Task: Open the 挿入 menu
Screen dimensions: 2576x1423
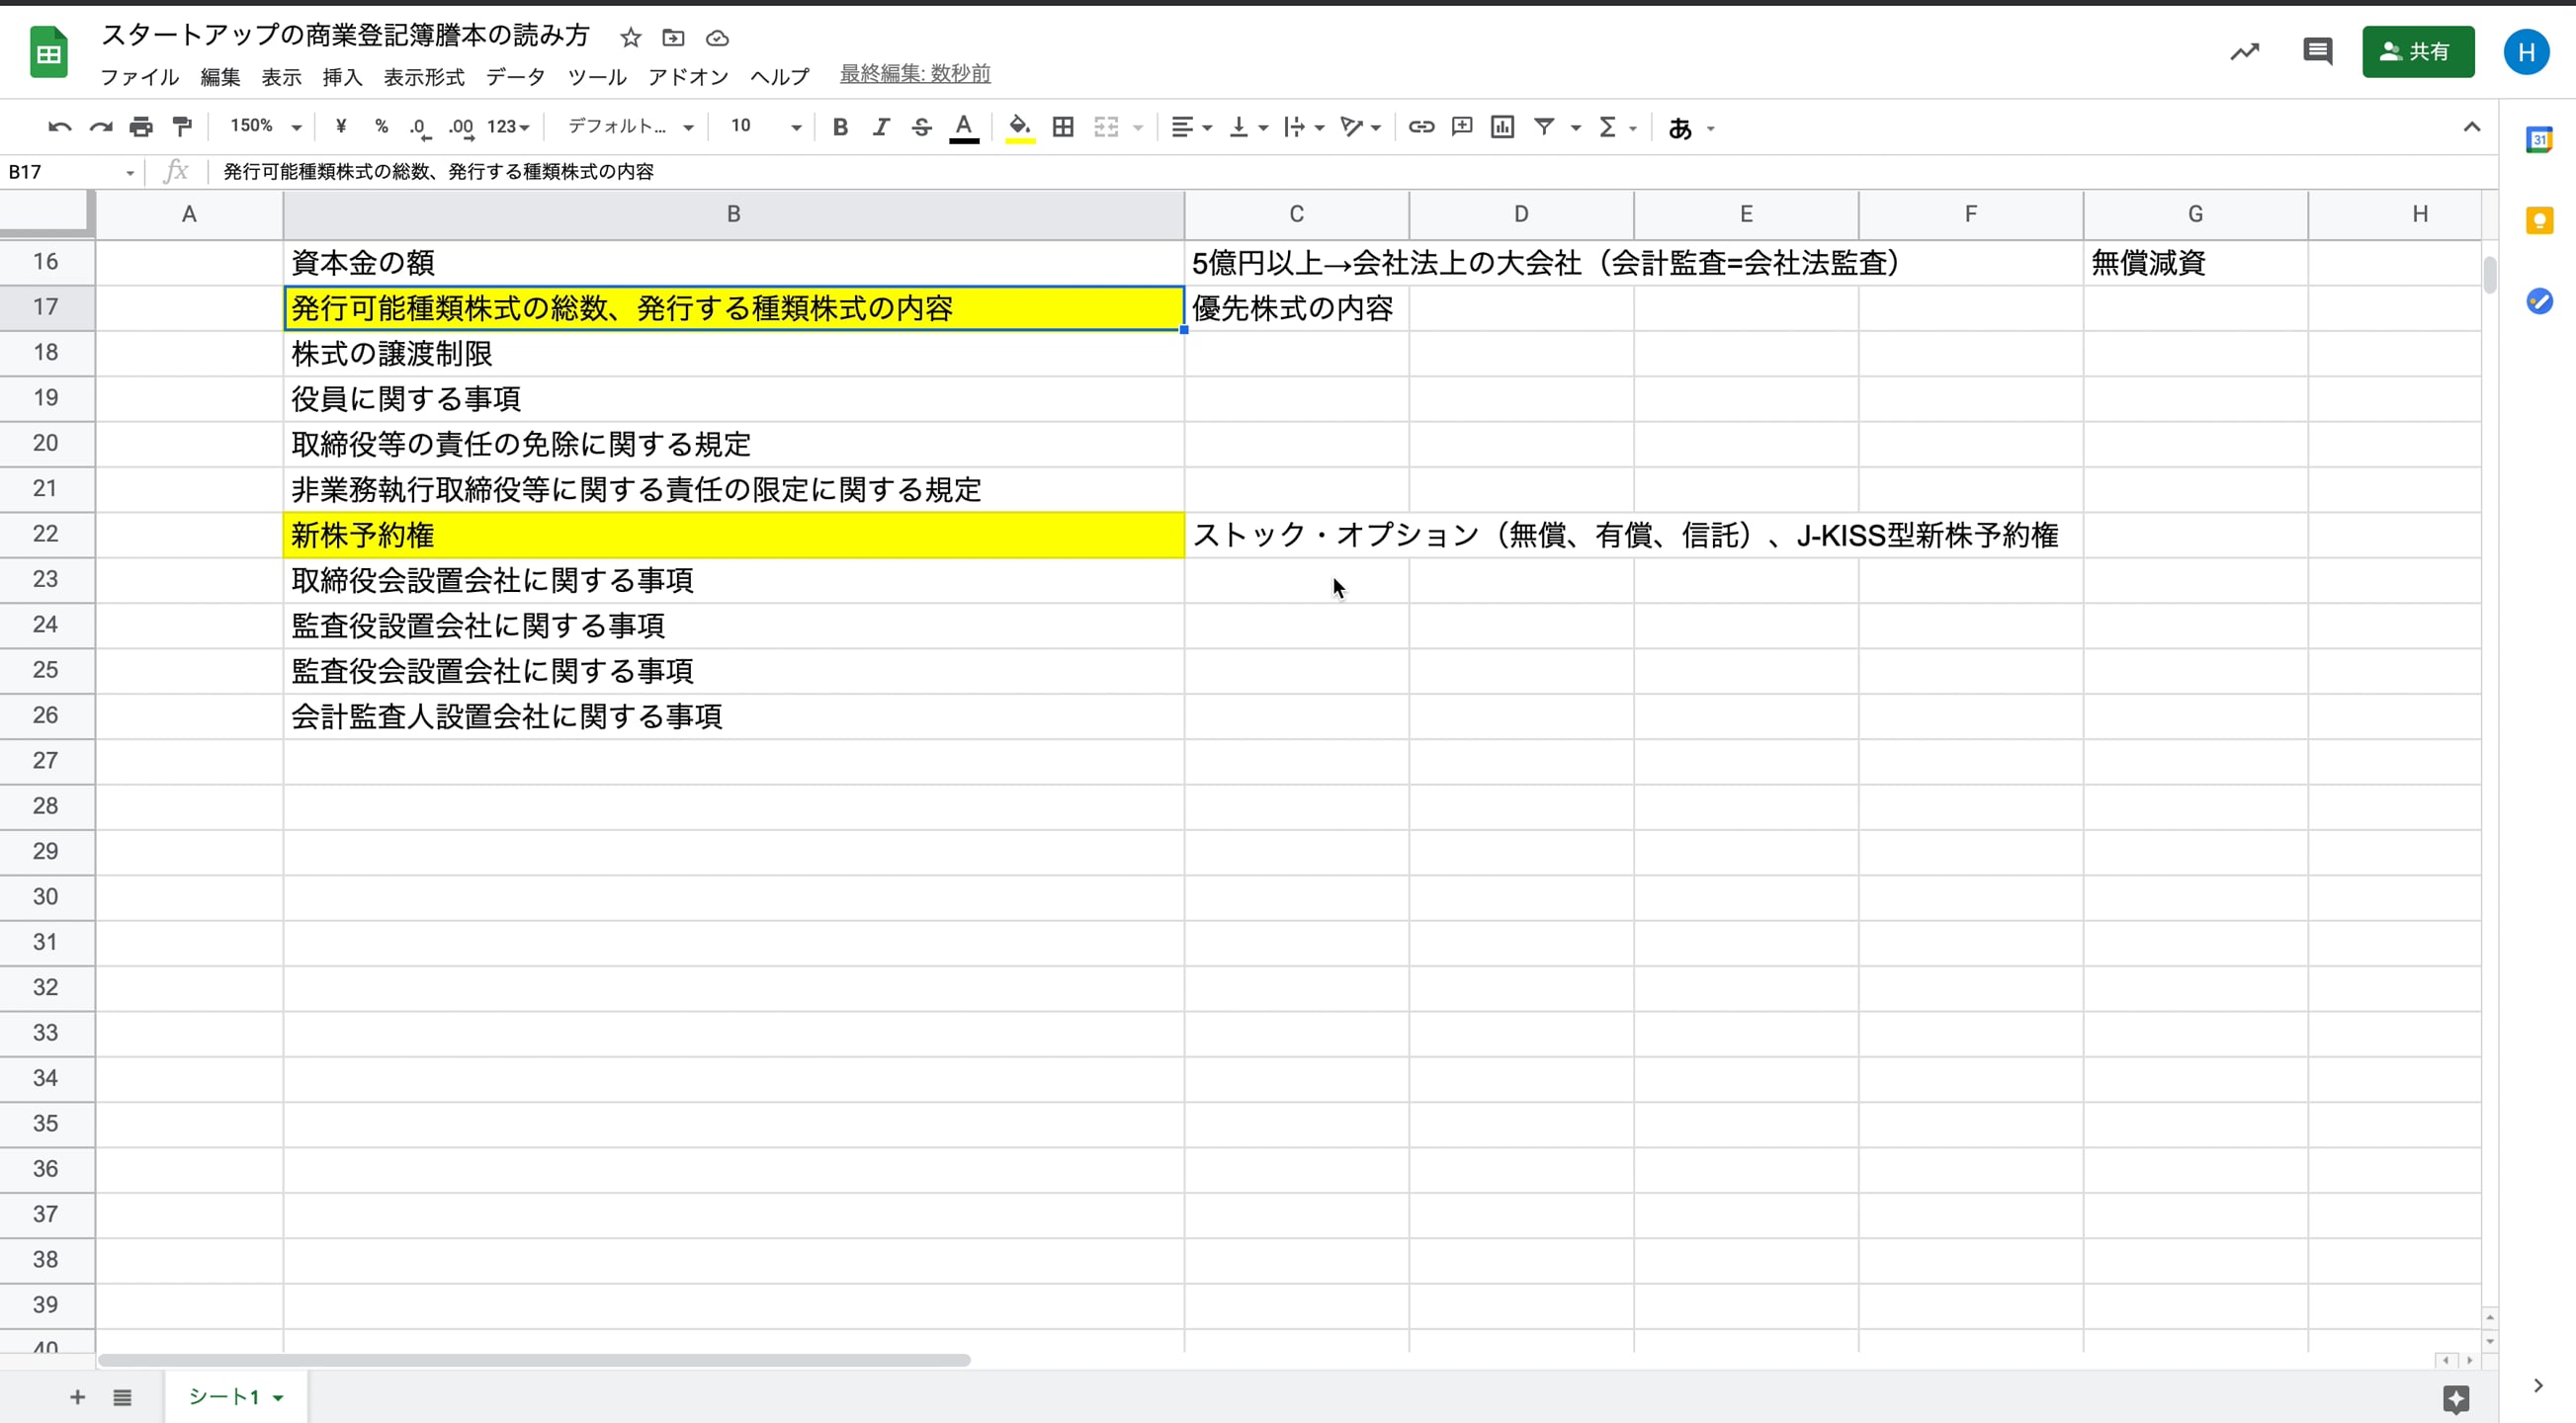Action: (342, 76)
